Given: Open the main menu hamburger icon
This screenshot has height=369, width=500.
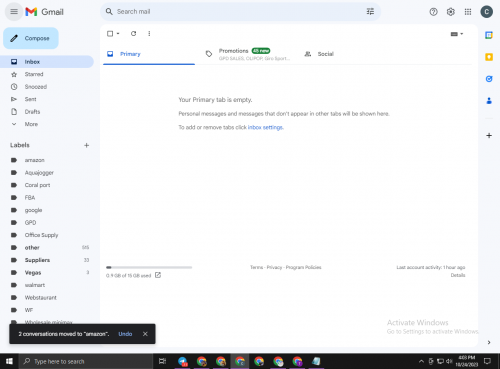Looking at the screenshot, I should pyautogui.click(x=14, y=12).
